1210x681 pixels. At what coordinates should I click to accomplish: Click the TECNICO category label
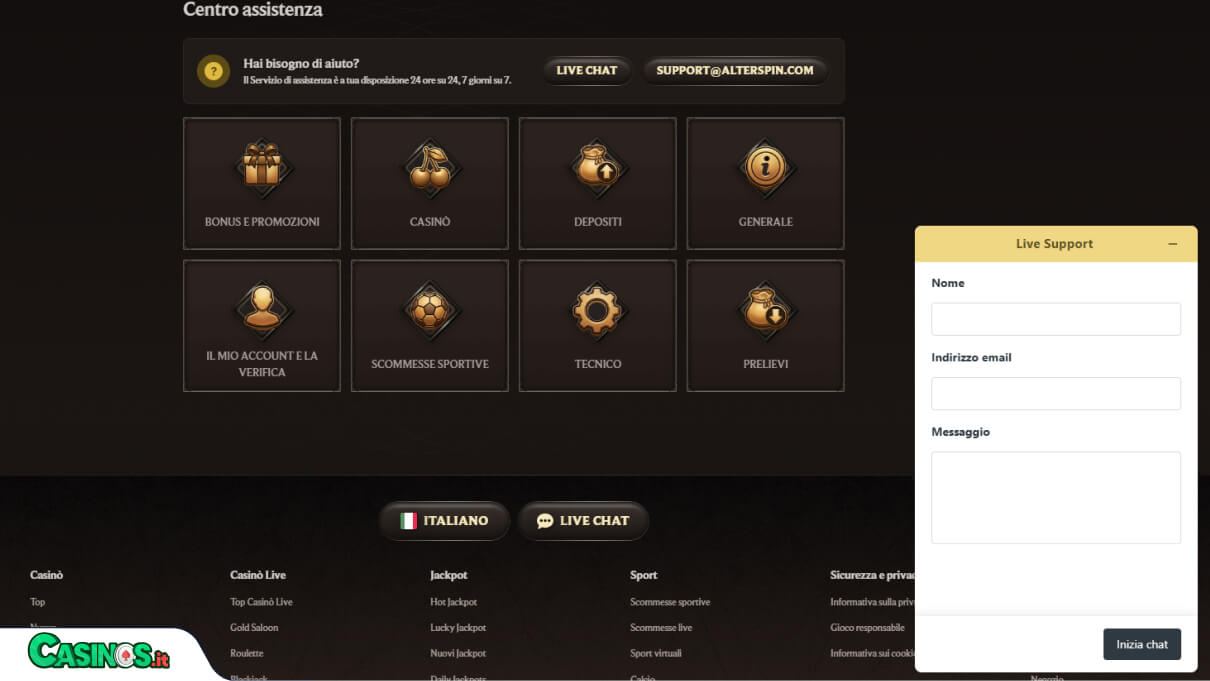pyautogui.click(x=598, y=364)
